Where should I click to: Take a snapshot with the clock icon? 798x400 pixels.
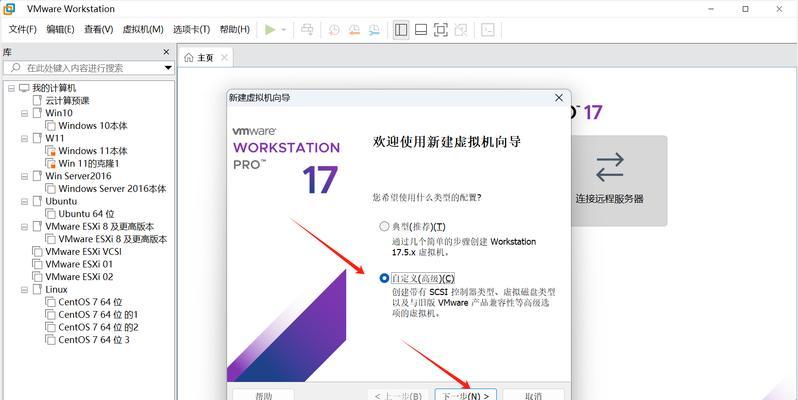(x=334, y=30)
